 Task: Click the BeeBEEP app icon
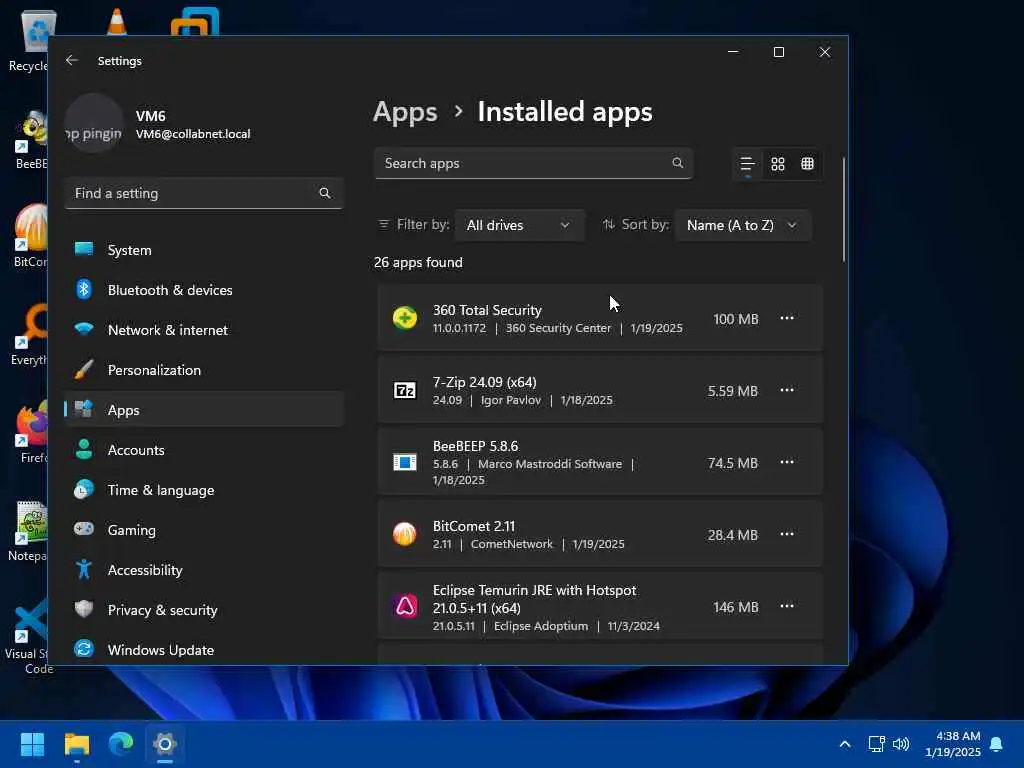[x=405, y=462]
